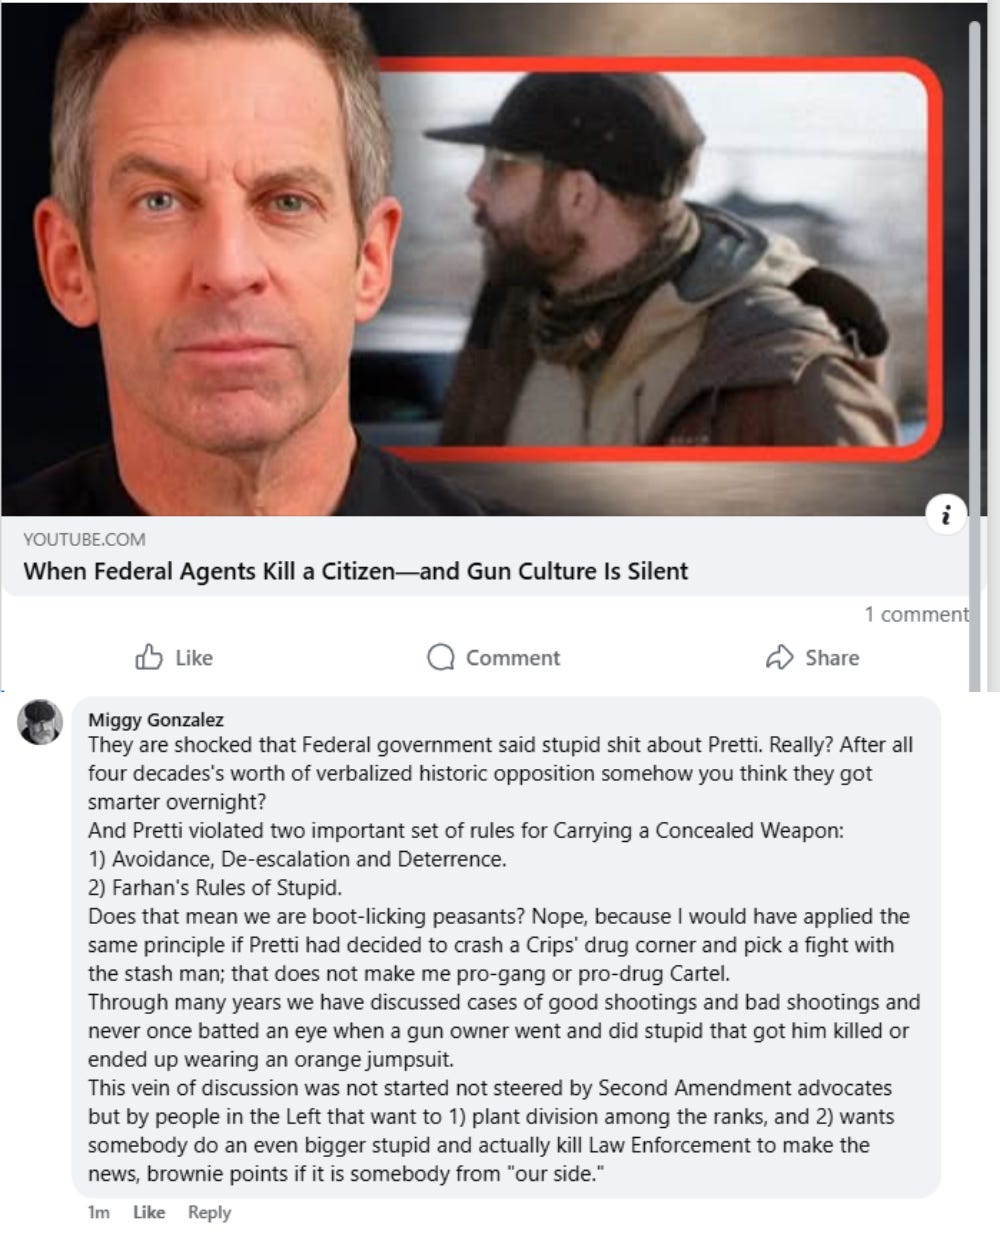Click the "Share" label under the post
Screen dimensions: 1000x1244
tap(832, 657)
